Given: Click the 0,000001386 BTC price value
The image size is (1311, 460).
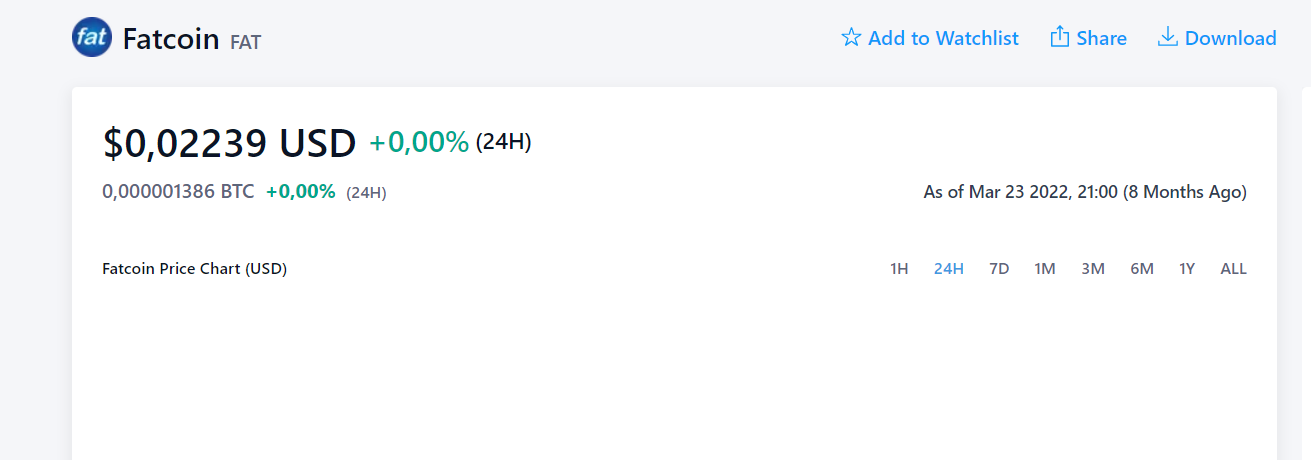Looking at the screenshot, I should click(178, 191).
